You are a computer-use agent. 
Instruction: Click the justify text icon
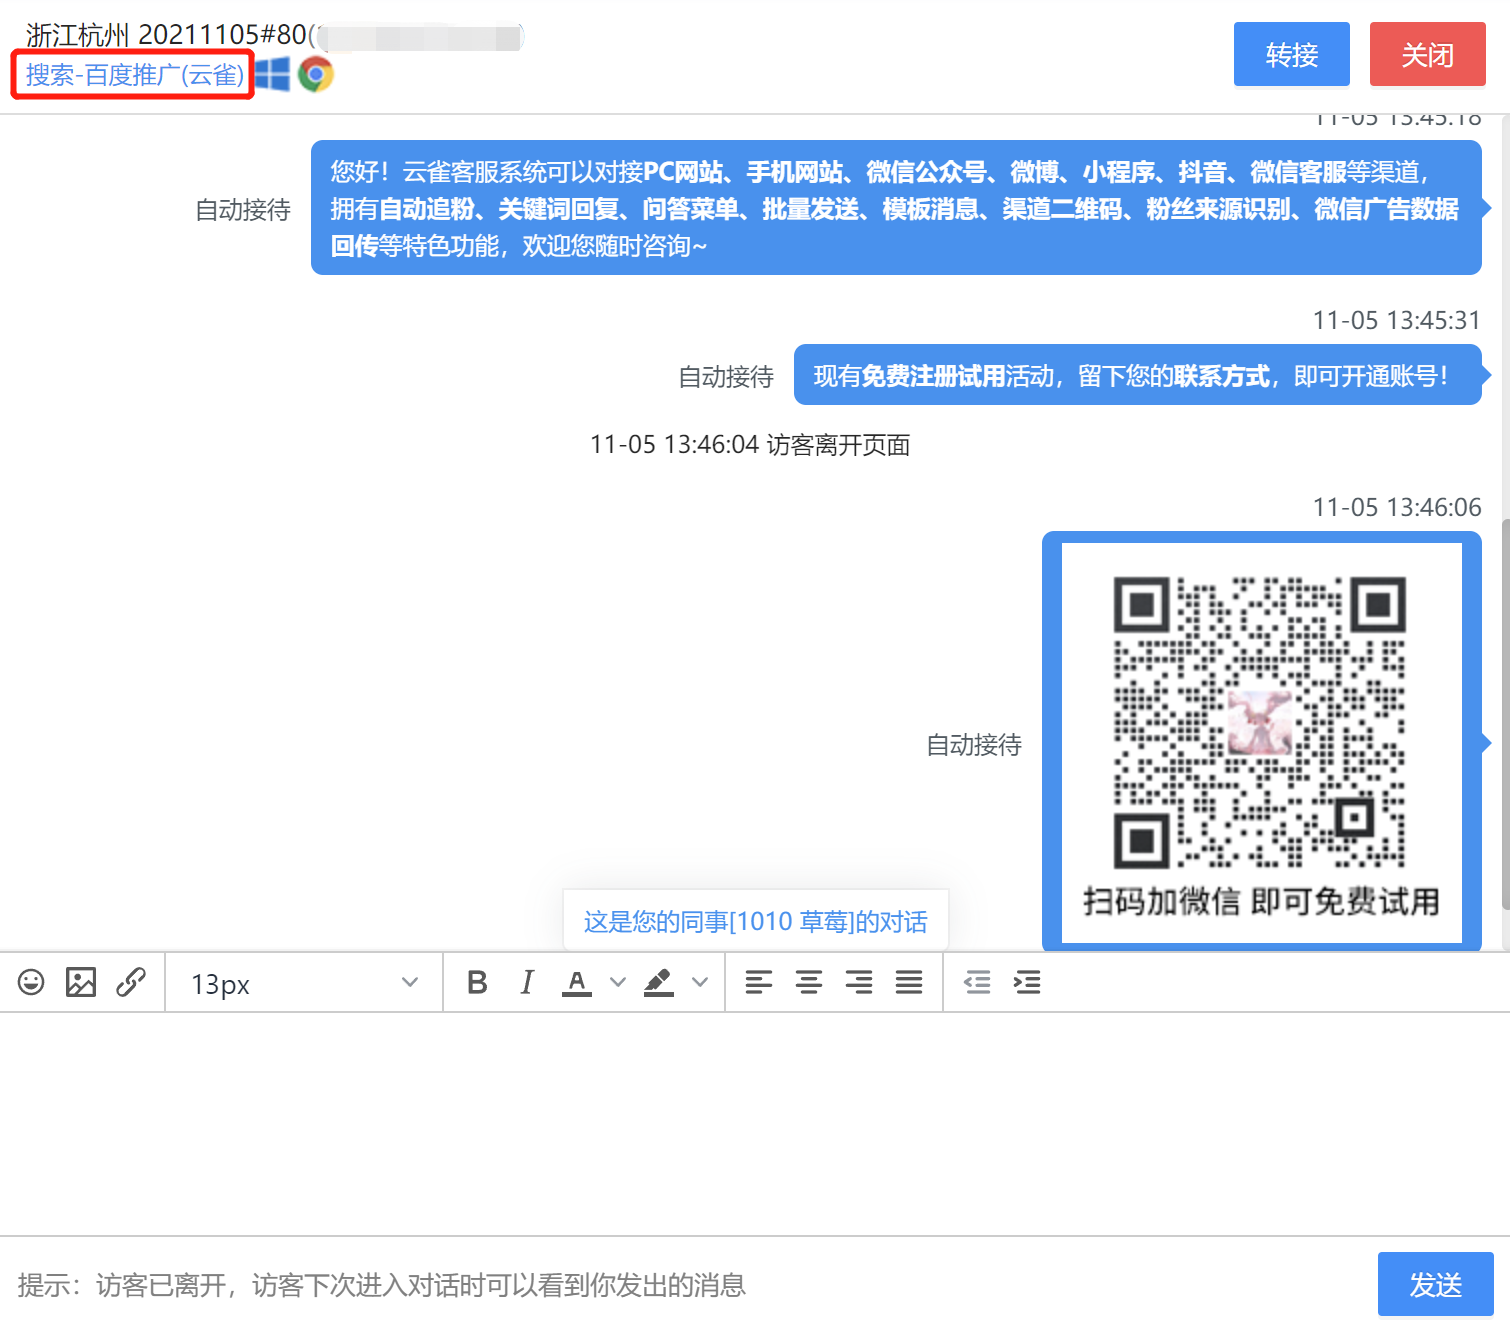908,982
